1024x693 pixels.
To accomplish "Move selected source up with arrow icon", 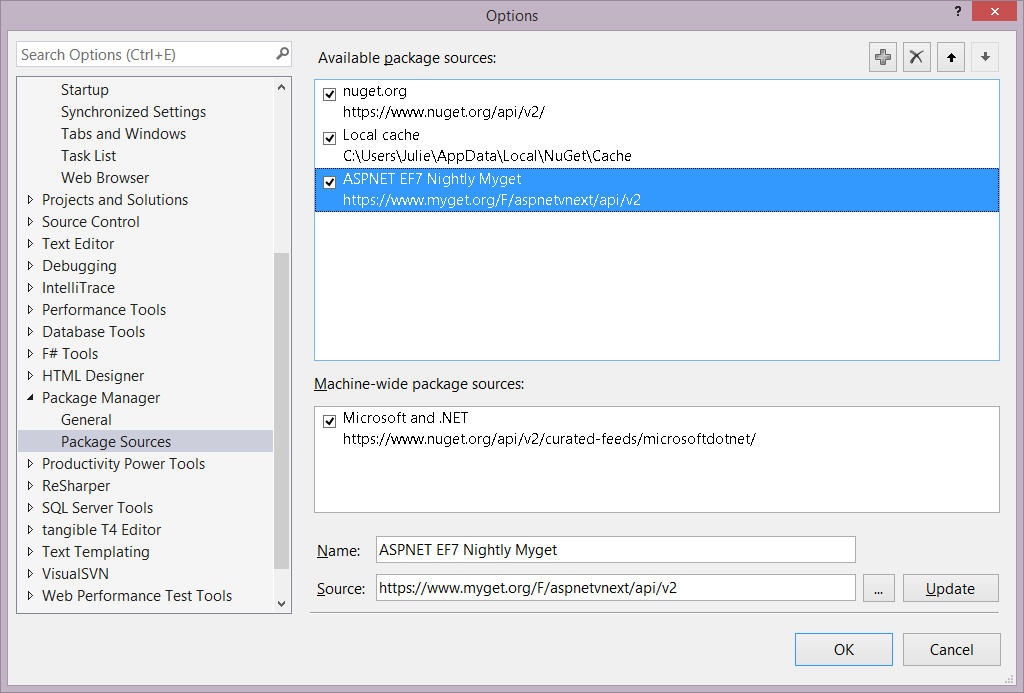I will tap(951, 57).
